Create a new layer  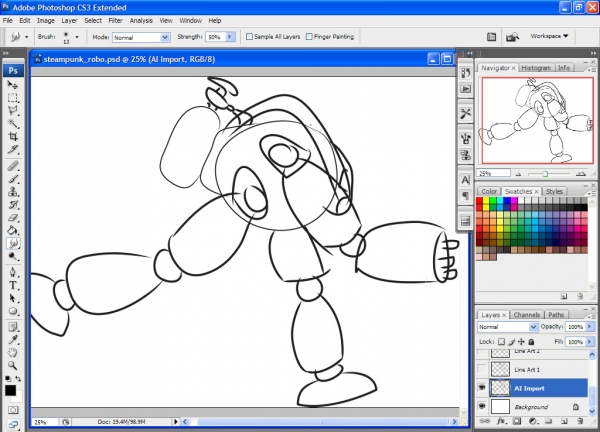(x=564, y=421)
